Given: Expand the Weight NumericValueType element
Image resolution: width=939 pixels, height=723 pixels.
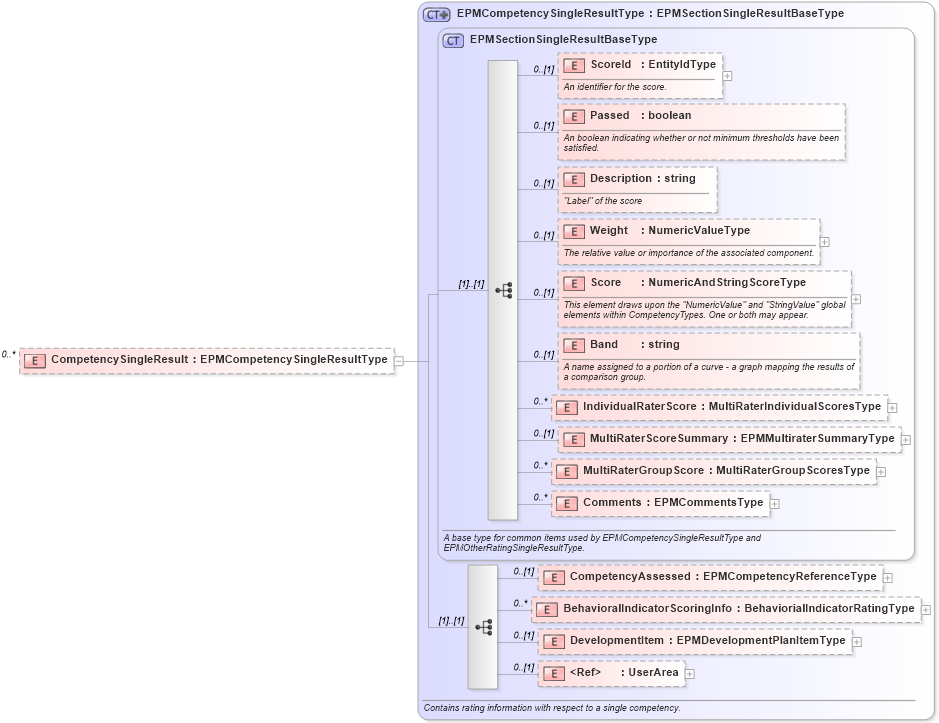Looking at the screenshot, I should tap(824, 240).
